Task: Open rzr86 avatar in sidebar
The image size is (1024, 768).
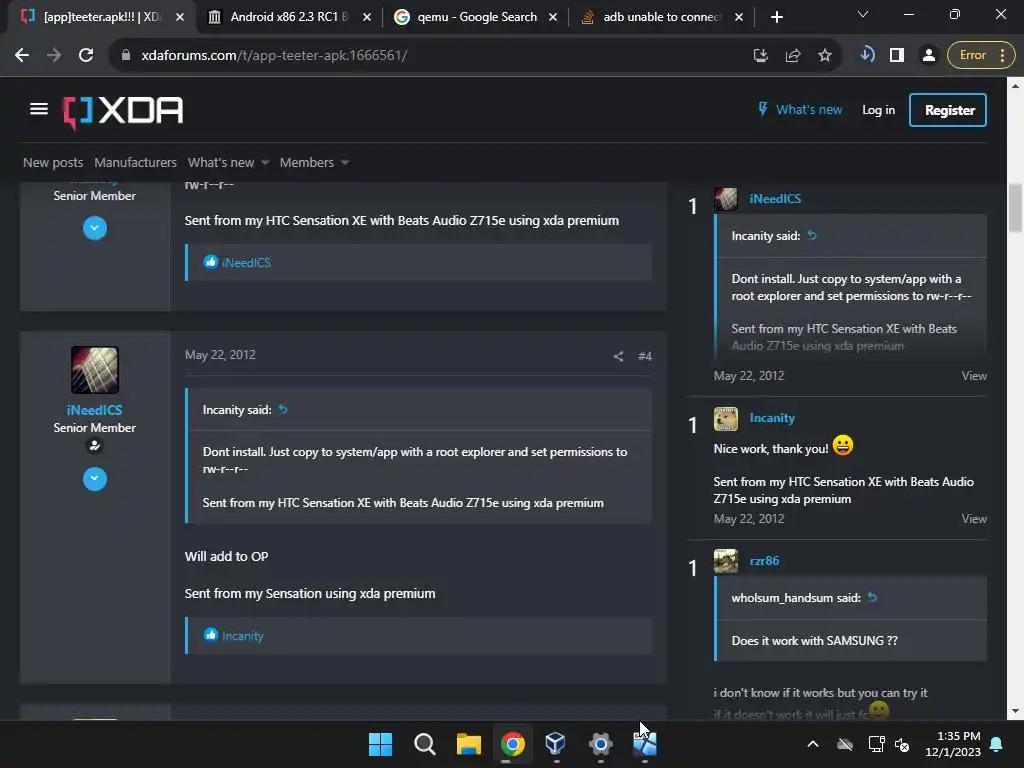Action: point(726,561)
